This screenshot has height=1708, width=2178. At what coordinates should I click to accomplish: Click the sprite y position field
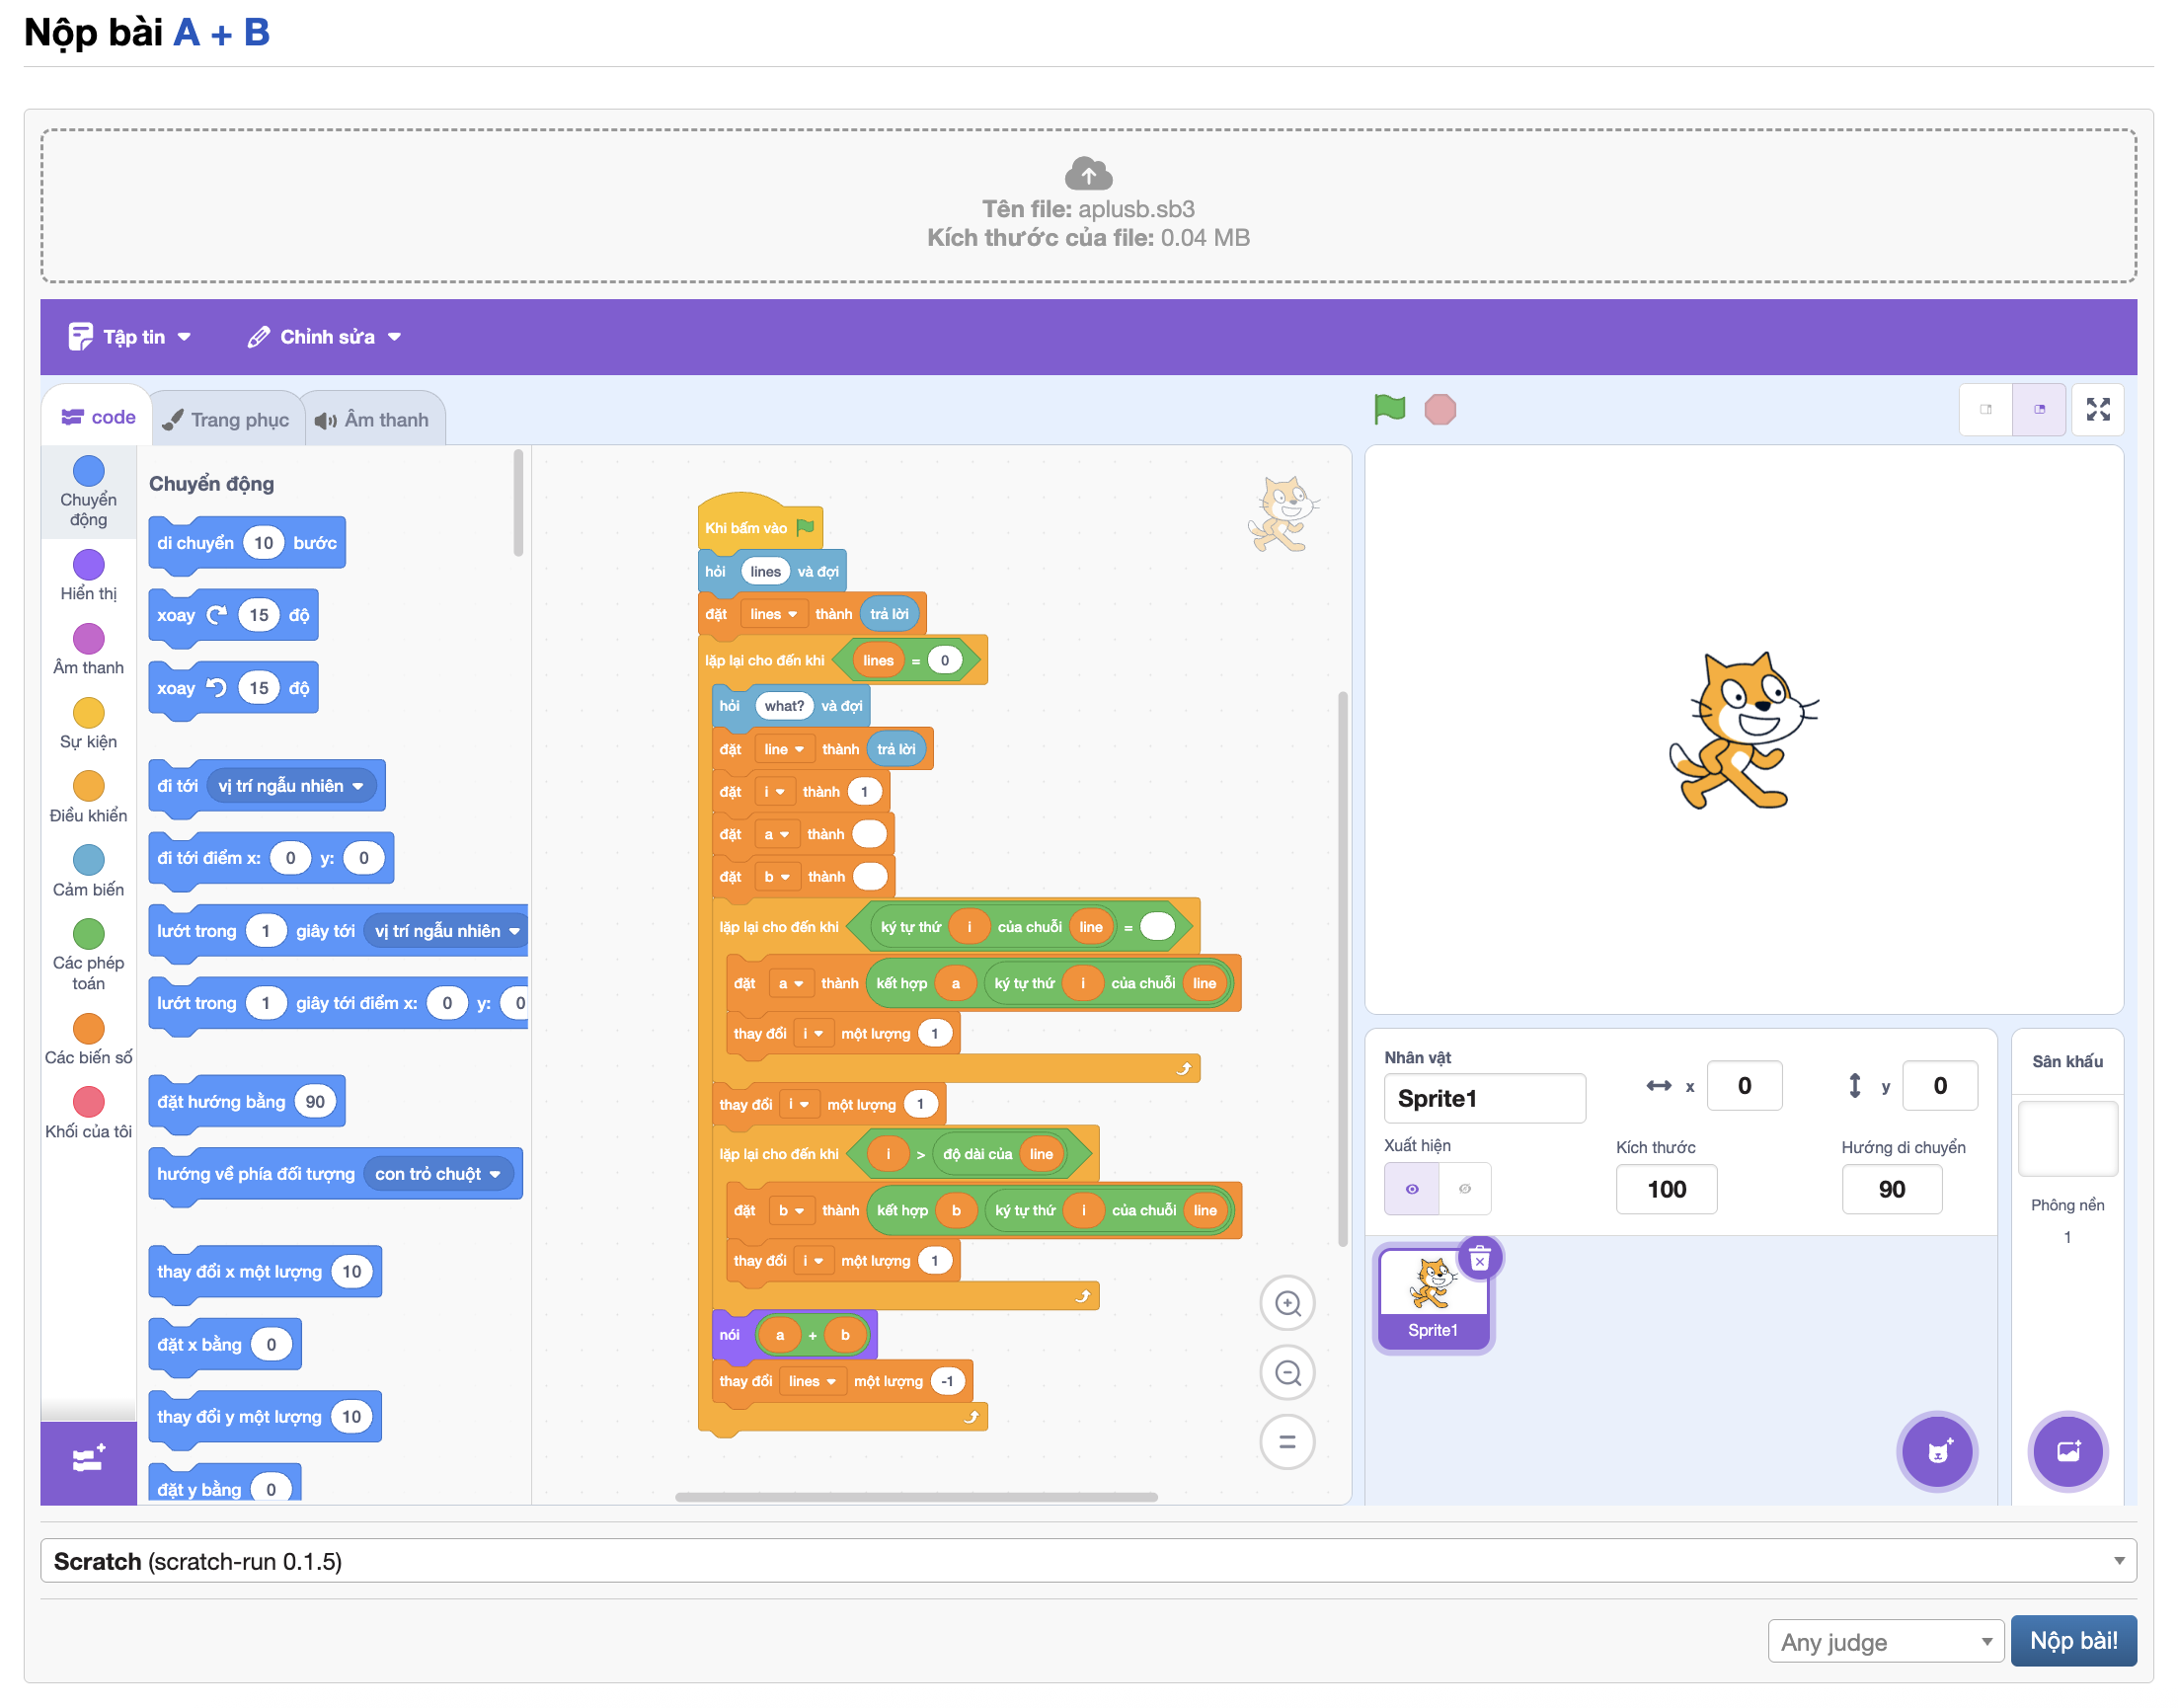pyautogui.click(x=1939, y=1086)
